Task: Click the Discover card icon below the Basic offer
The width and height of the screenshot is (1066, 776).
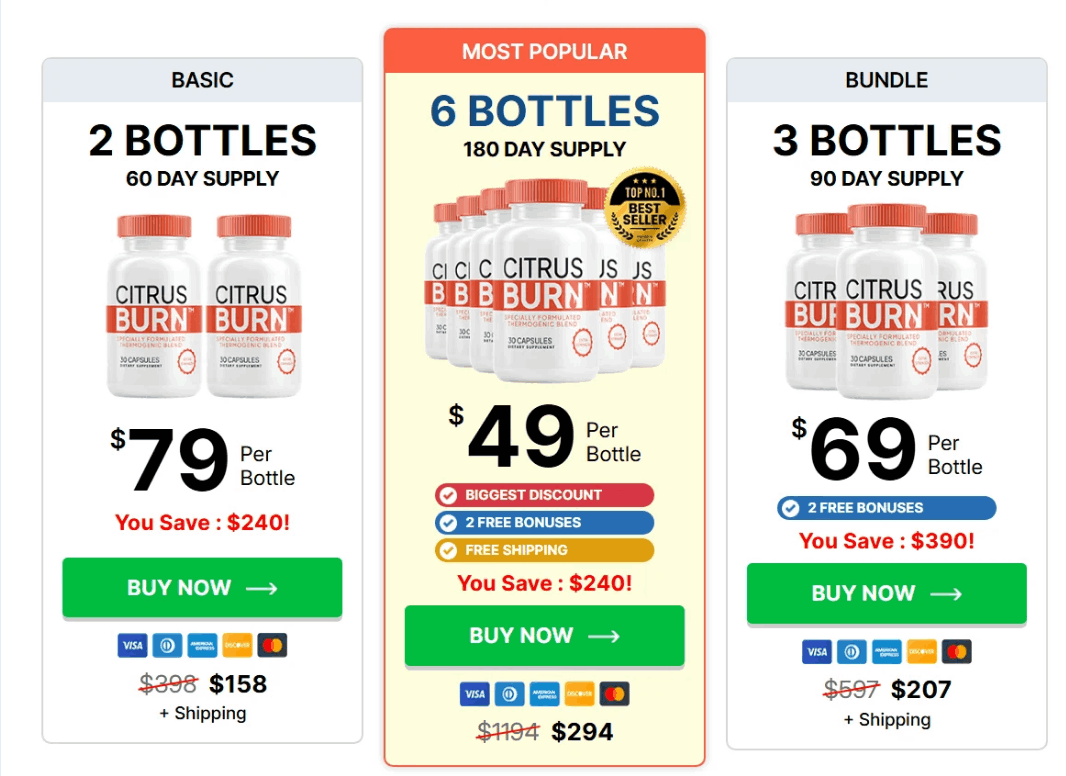Action: [237, 645]
